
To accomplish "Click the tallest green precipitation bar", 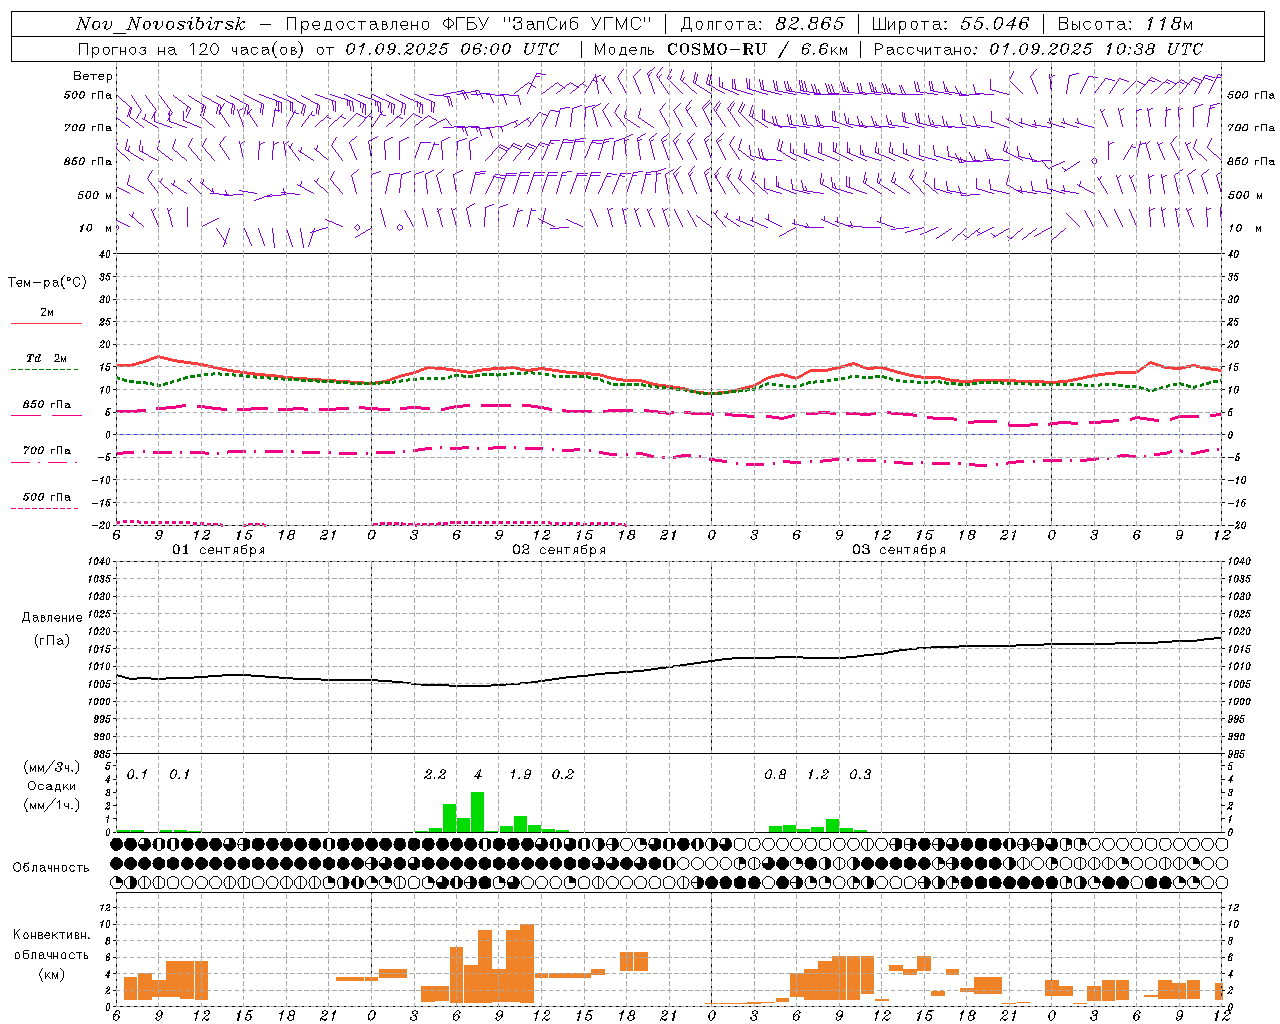I will 478,812.
